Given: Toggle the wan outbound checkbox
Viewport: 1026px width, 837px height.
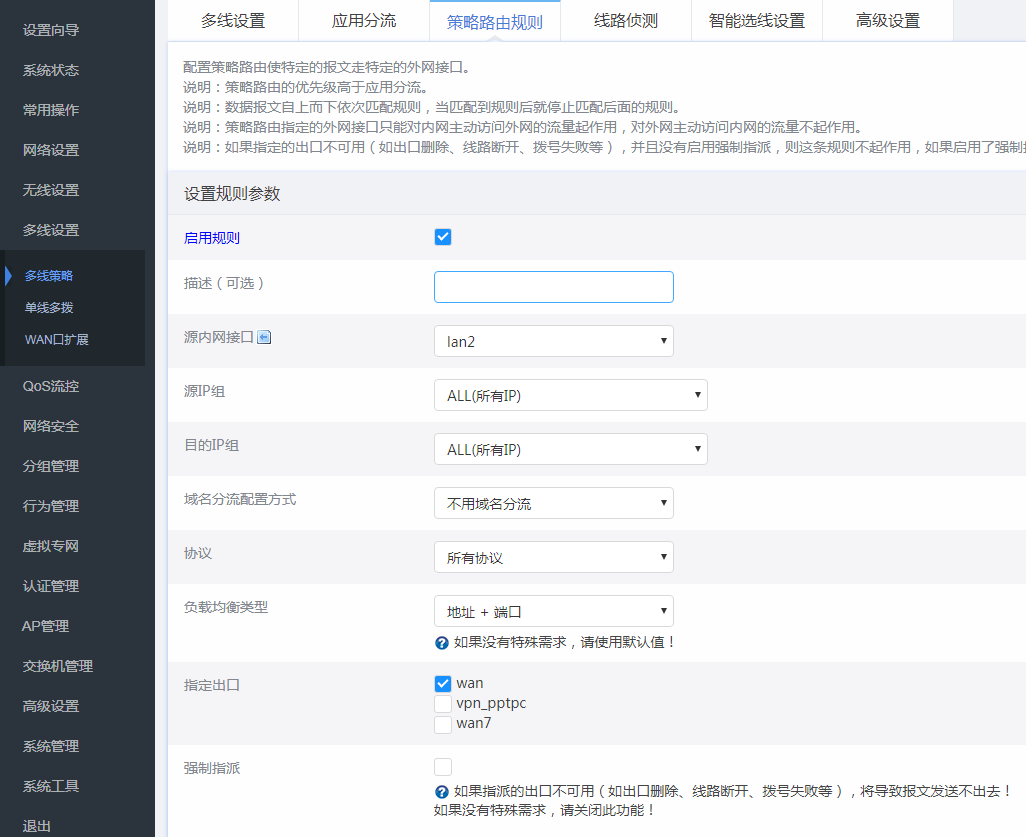Looking at the screenshot, I should [443, 684].
